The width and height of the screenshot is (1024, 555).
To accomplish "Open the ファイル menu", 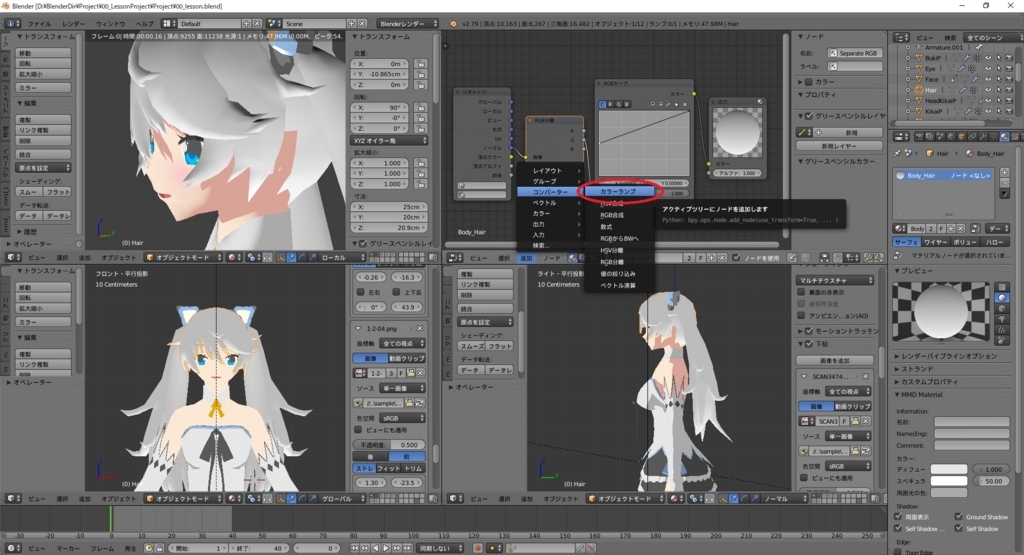I will point(39,24).
